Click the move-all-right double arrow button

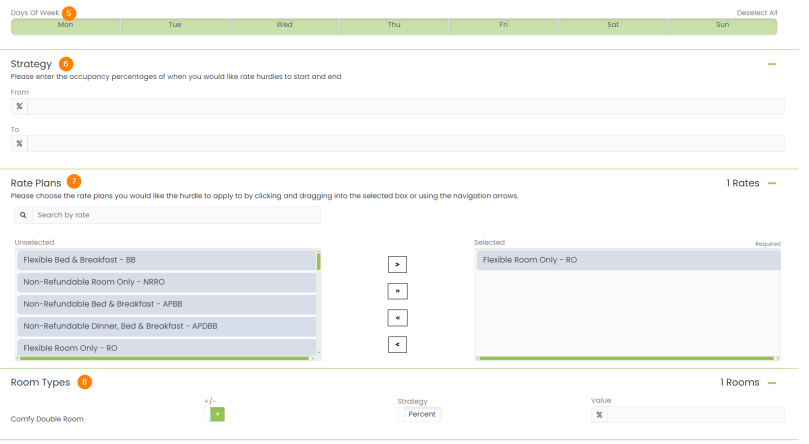tap(397, 291)
